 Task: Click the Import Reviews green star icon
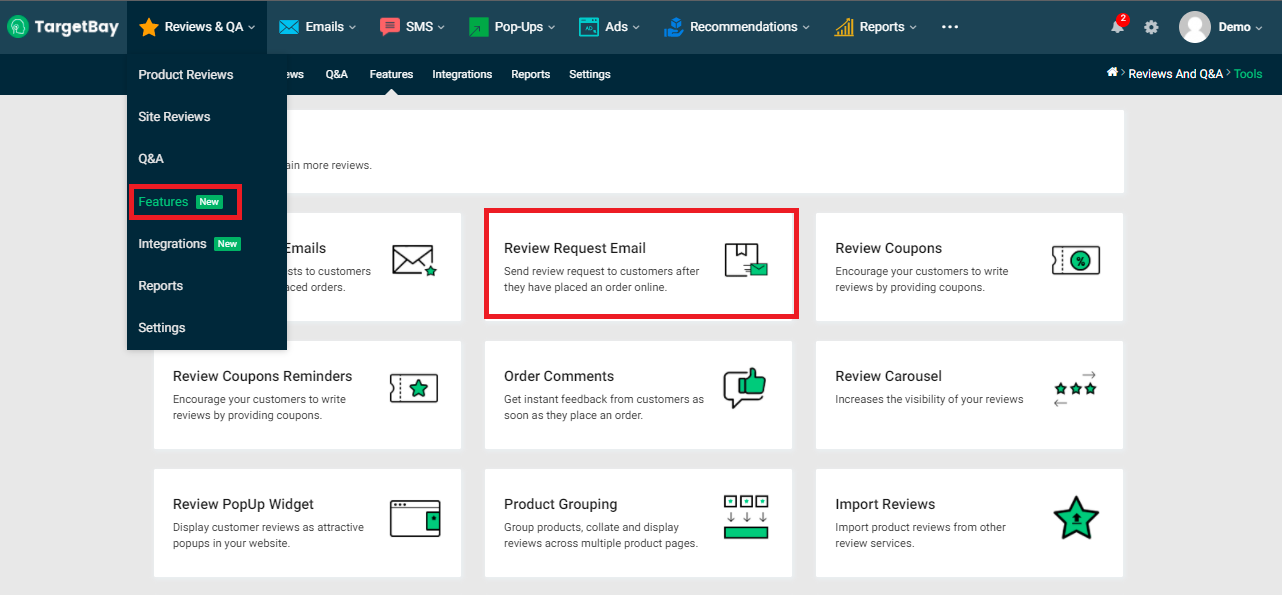[x=1076, y=517]
